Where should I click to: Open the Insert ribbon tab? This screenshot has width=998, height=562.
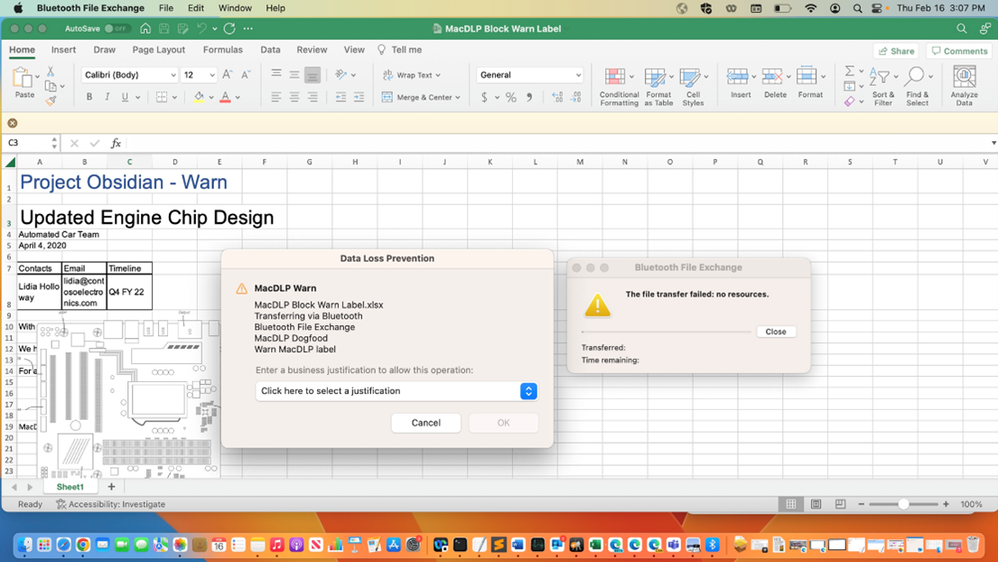coord(64,50)
